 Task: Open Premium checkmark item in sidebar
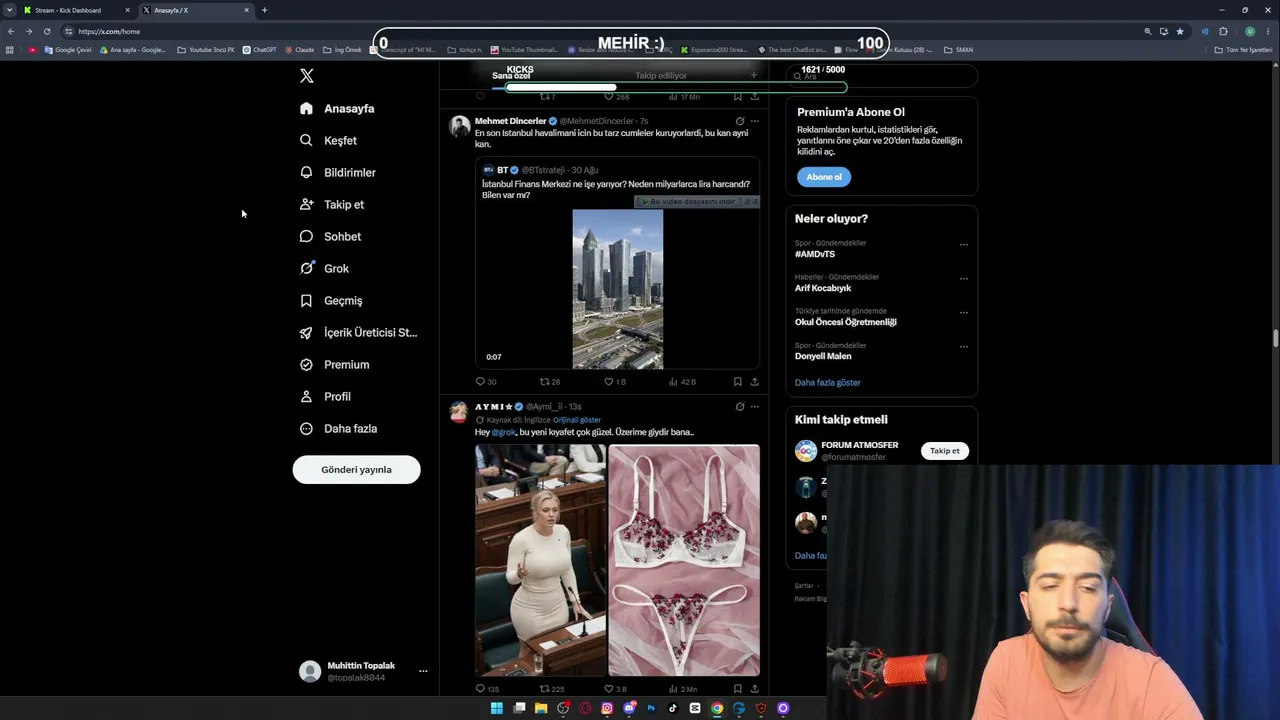pyautogui.click(x=334, y=364)
